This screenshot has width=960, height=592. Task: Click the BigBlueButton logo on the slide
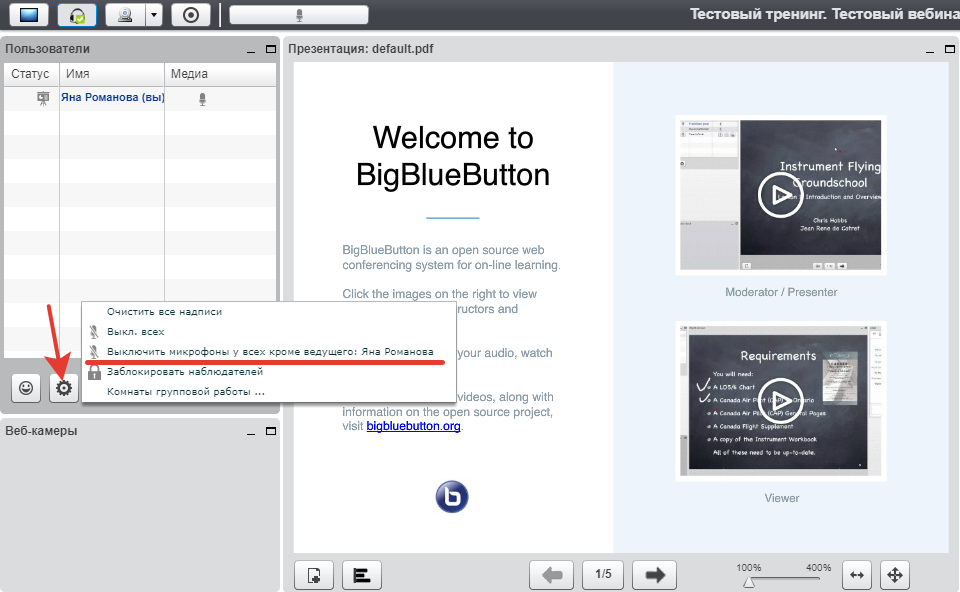click(x=452, y=496)
